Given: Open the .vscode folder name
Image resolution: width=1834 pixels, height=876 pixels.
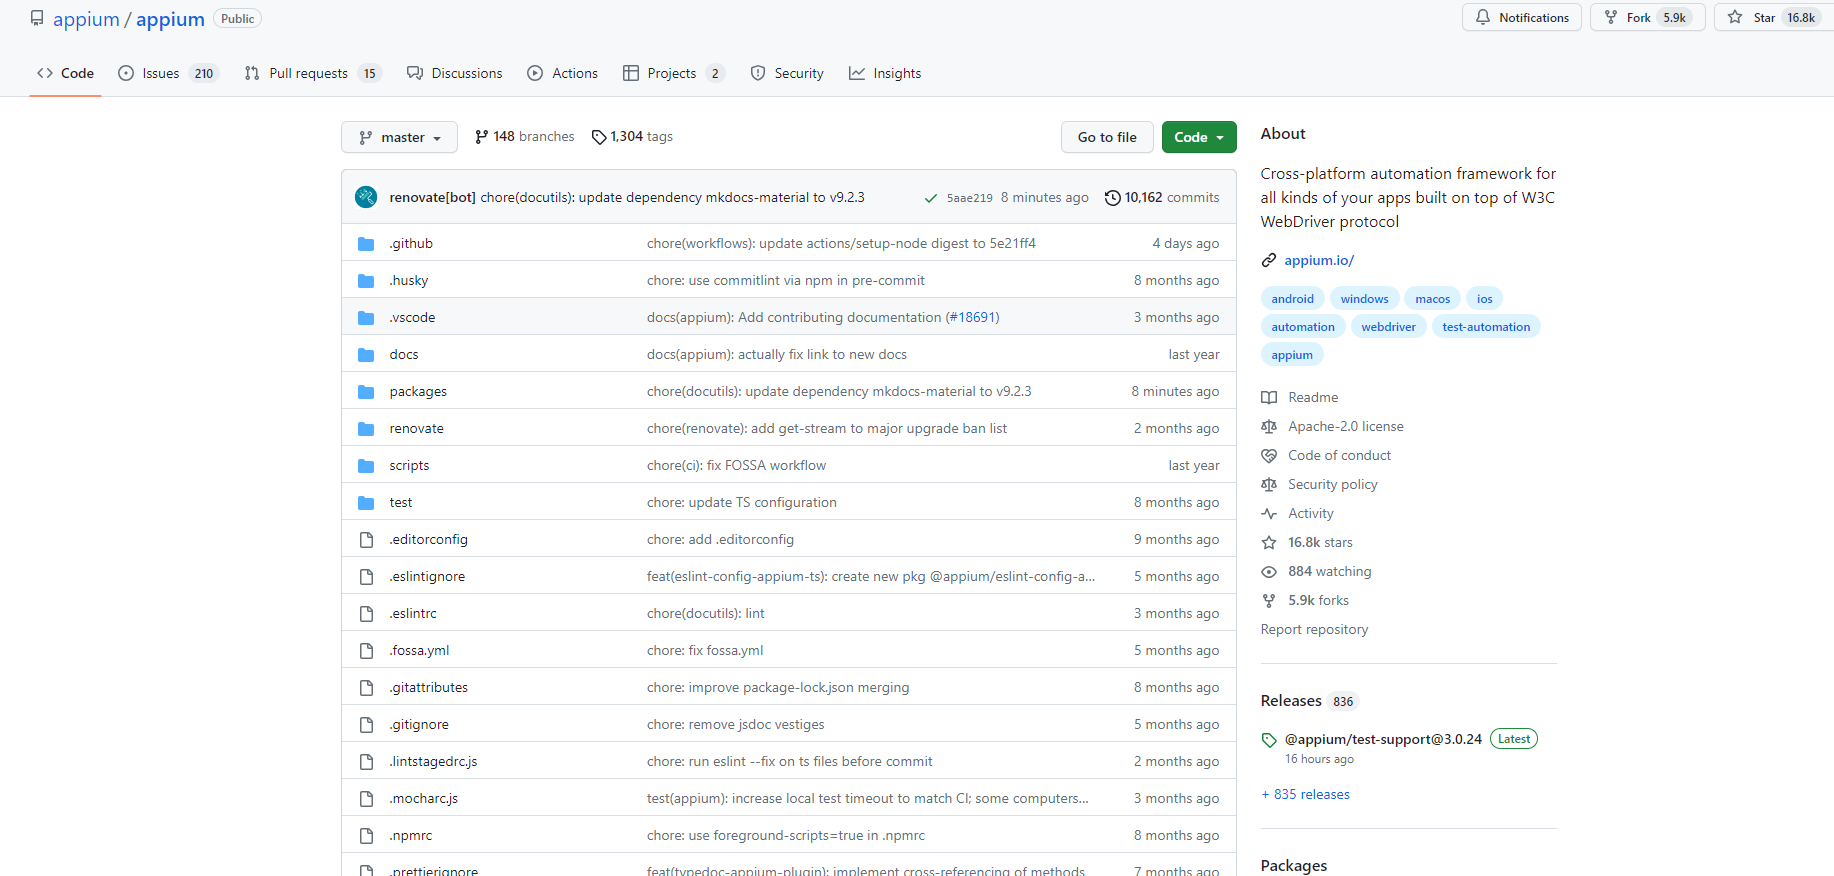Looking at the screenshot, I should (412, 318).
